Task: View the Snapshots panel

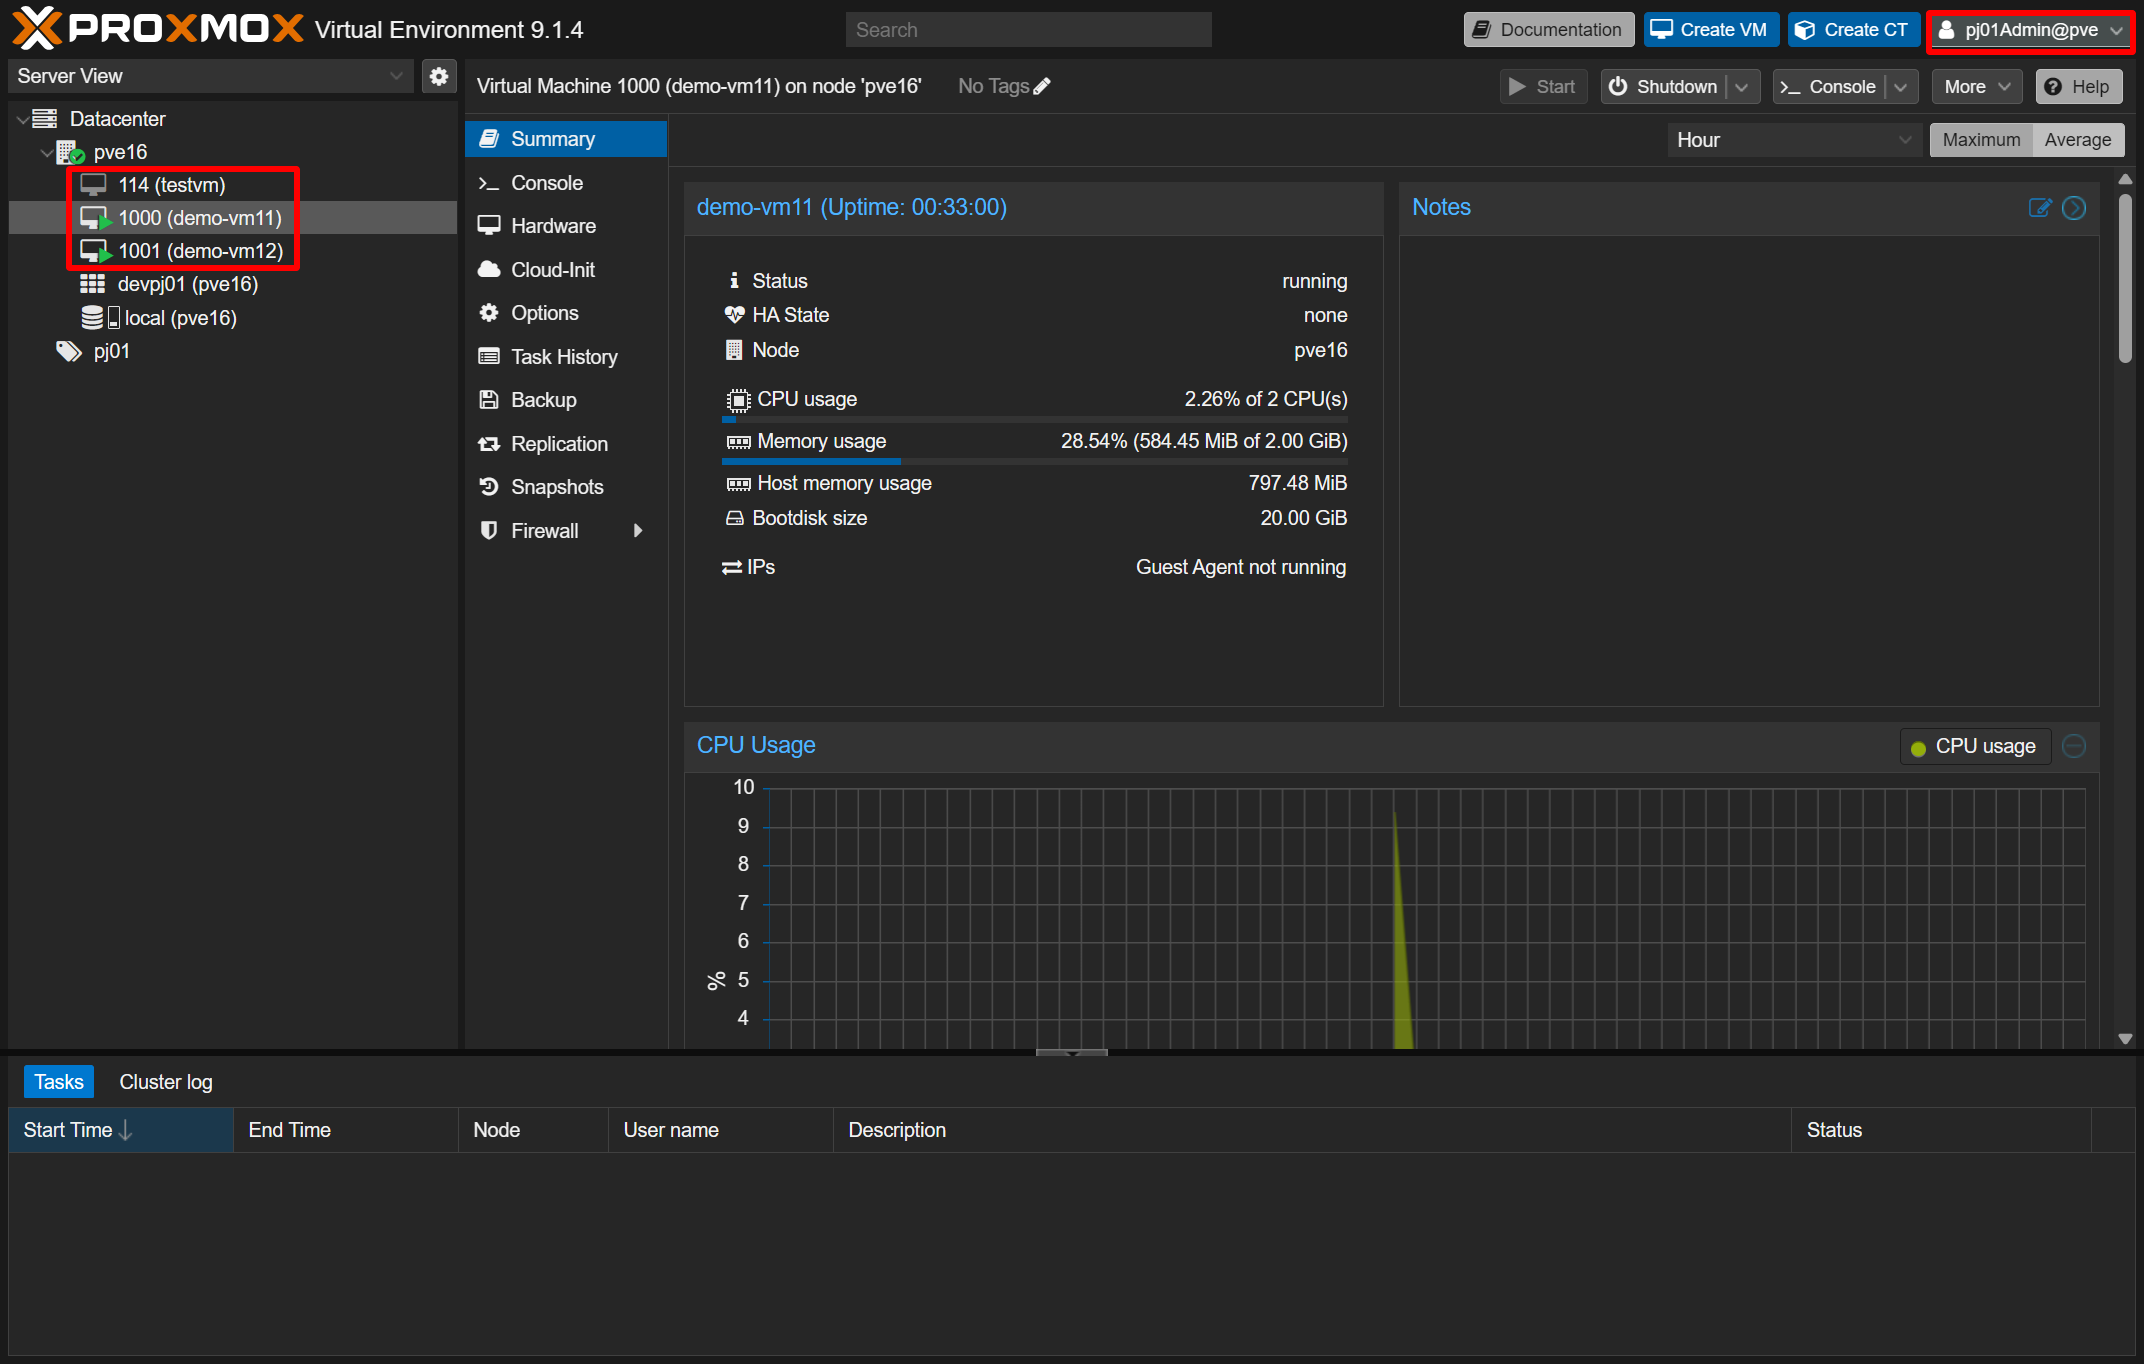Action: 557,487
